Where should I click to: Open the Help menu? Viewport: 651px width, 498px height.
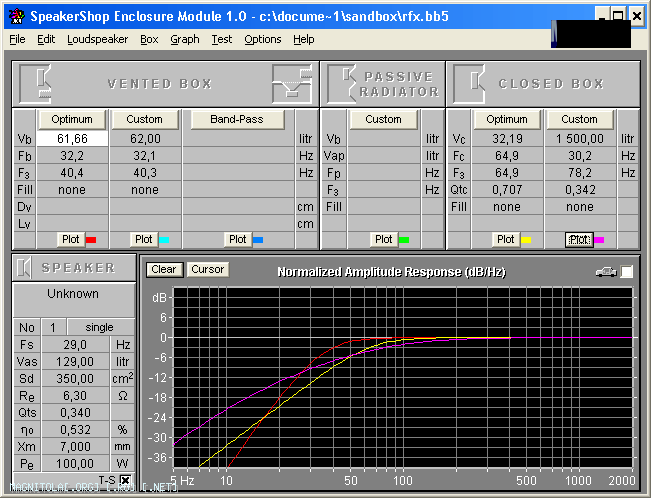[303, 39]
